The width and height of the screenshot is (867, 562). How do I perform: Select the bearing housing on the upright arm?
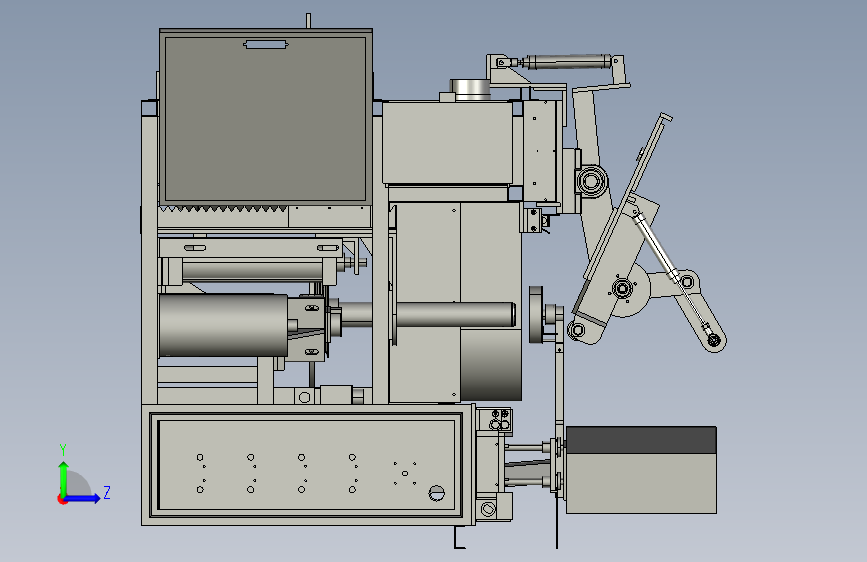coord(591,181)
